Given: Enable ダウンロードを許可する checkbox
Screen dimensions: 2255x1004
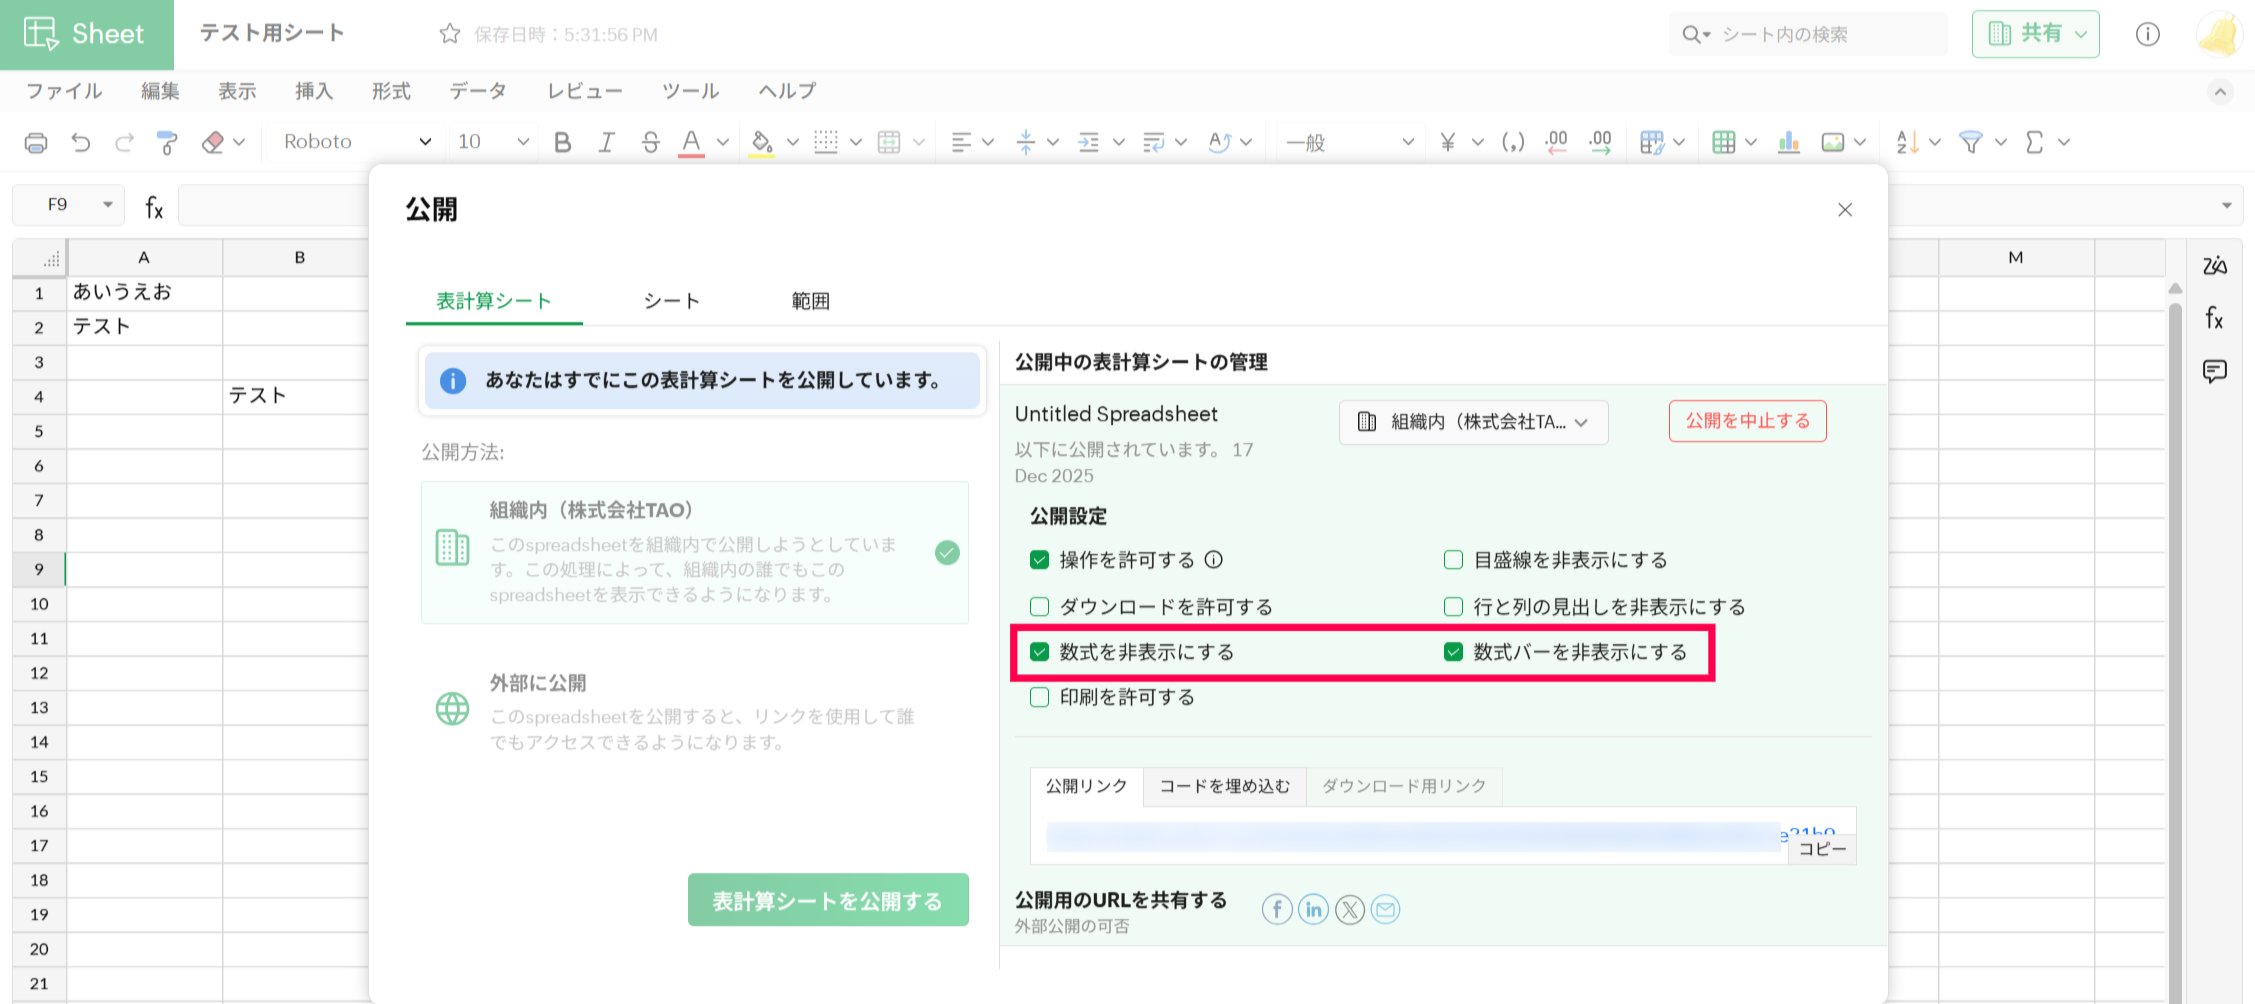Looking at the screenshot, I should click(x=1039, y=606).
